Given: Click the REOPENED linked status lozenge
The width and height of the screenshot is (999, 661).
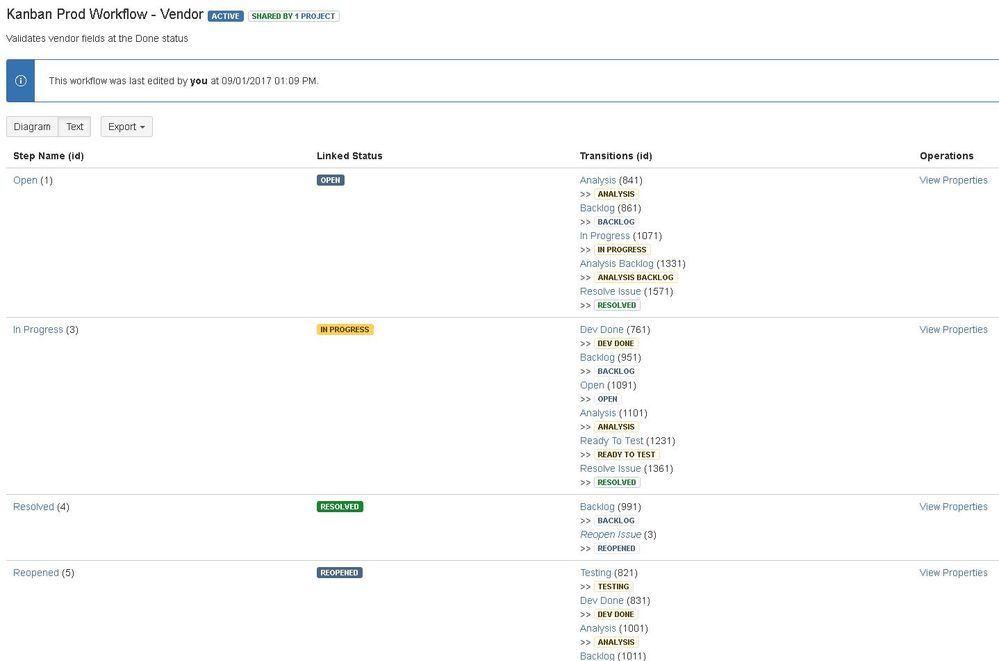Looking at the screenshot, I should click(x=340, y=573).
